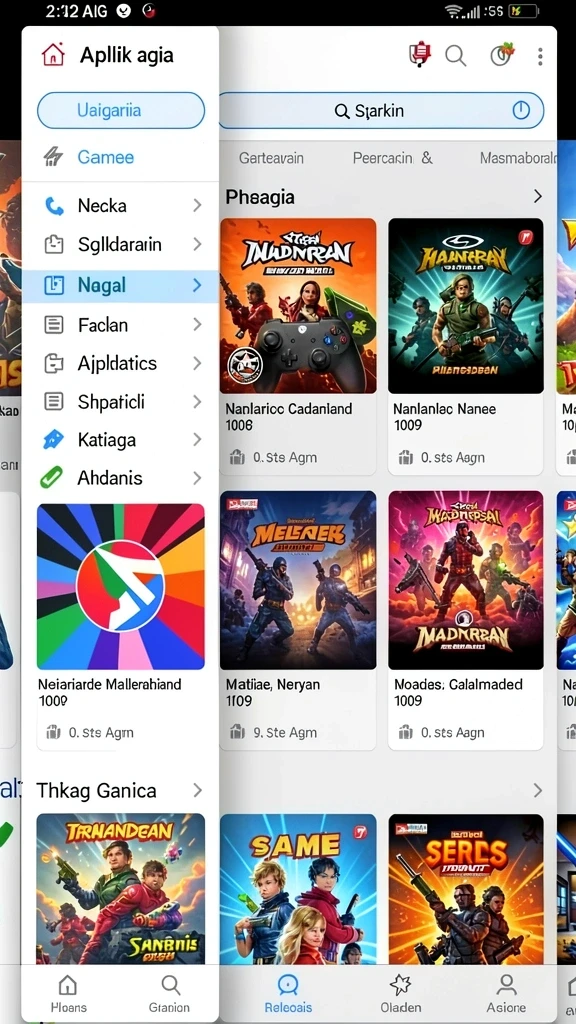Expand the Necka menu chevron
The width and height of the screenshot is (576, 1024).
tap(197, 206)
